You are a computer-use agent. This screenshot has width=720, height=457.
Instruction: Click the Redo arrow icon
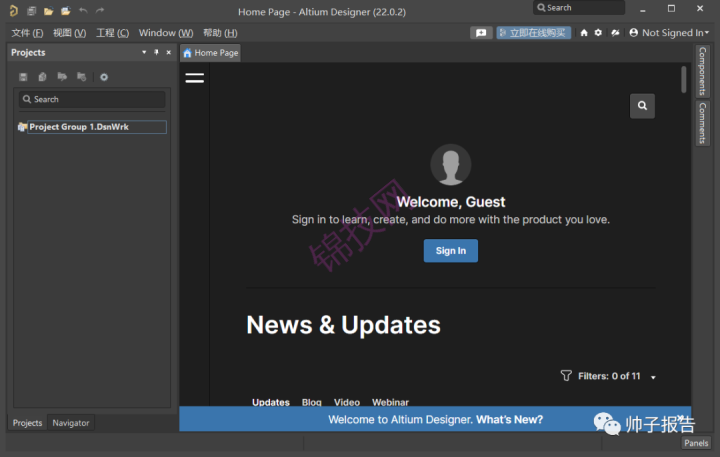pos(100,11)
